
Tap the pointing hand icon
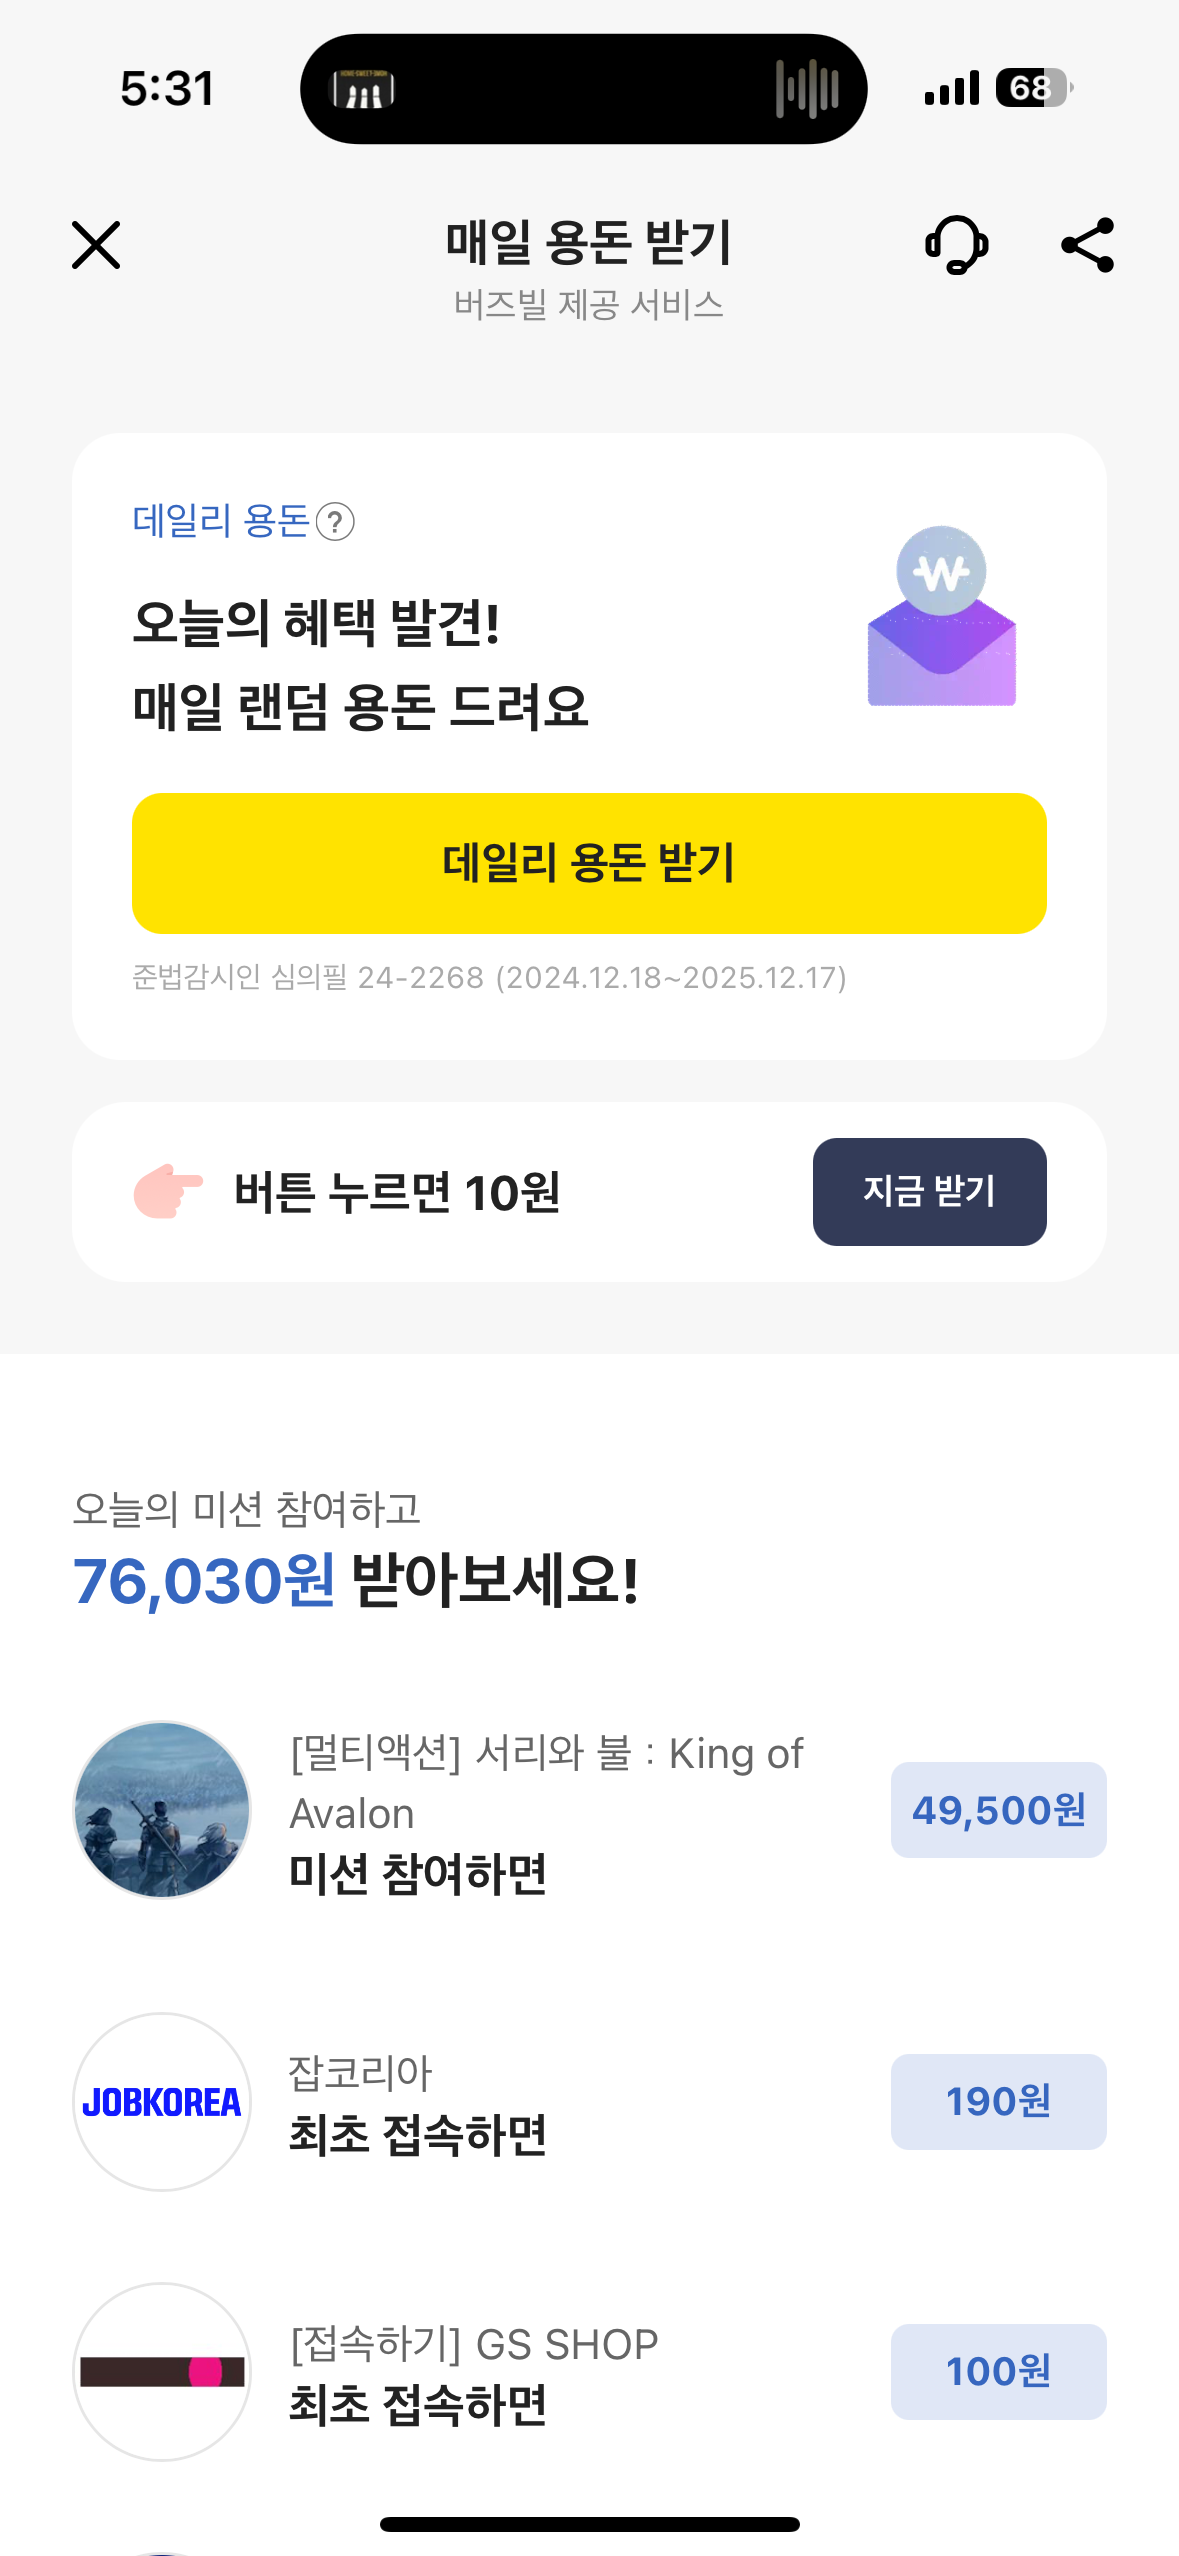pyautogui.click(x=168, y=1191)
